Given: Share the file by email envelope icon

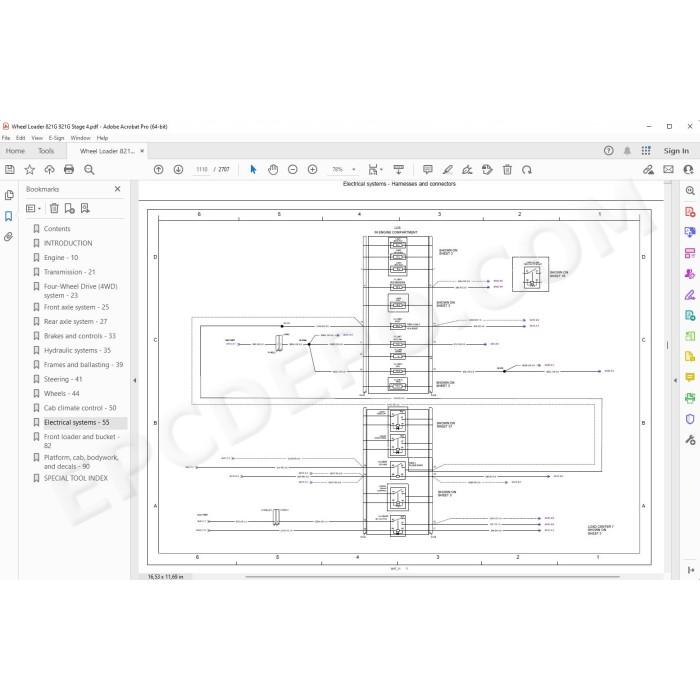Looking at the screenshot, I should click(668, 170).
